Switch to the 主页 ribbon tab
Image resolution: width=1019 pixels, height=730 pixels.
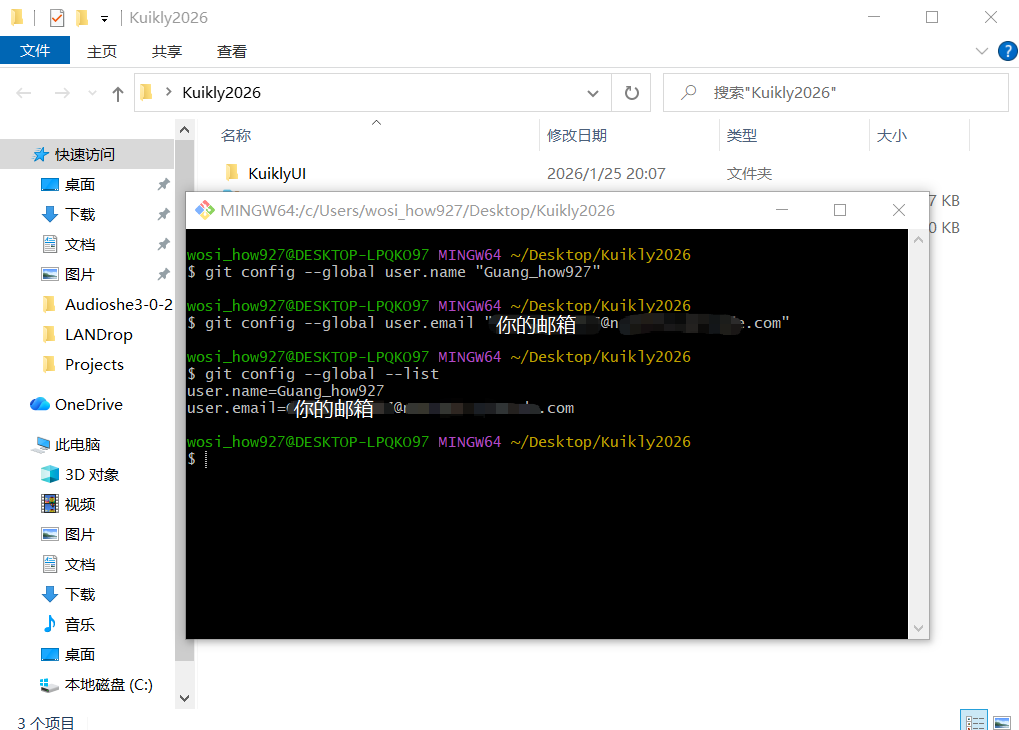coord(102,51)
